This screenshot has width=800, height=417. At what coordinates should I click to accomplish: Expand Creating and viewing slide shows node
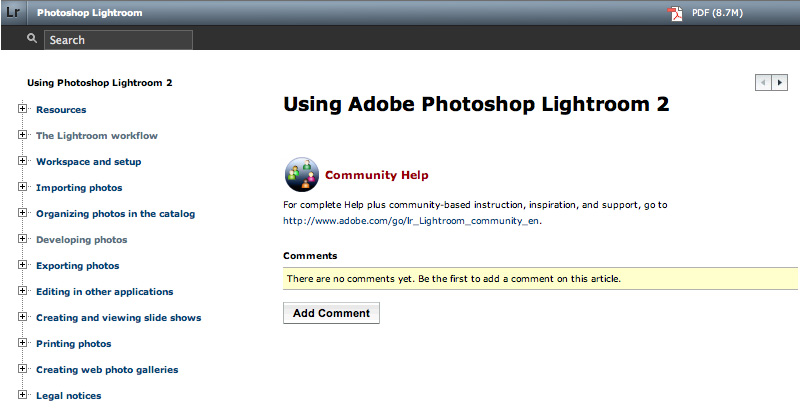point(22,317)
